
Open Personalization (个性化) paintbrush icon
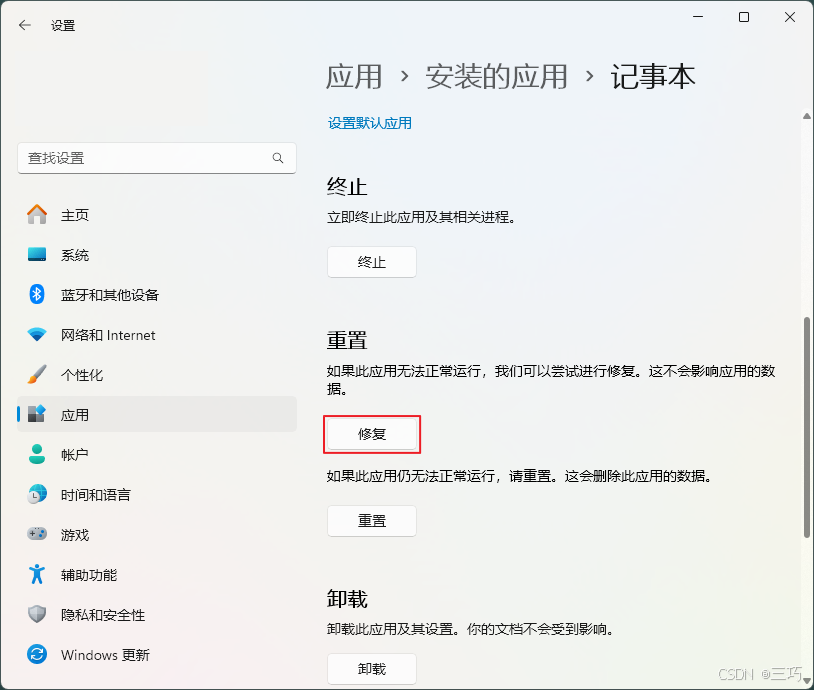click(37, 375)
